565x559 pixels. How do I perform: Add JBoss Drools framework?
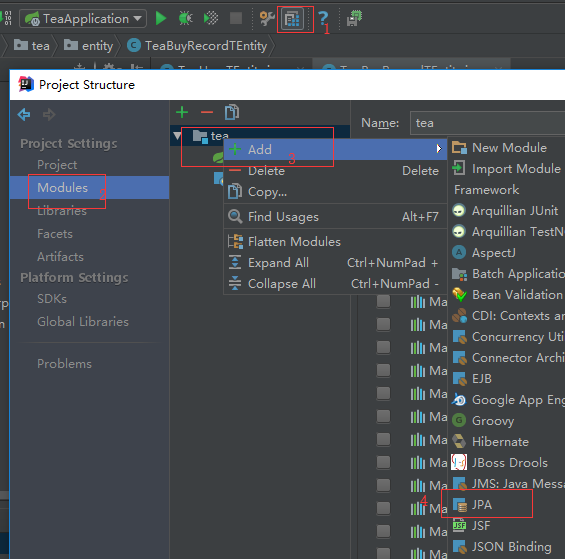(x=507, y=462)
